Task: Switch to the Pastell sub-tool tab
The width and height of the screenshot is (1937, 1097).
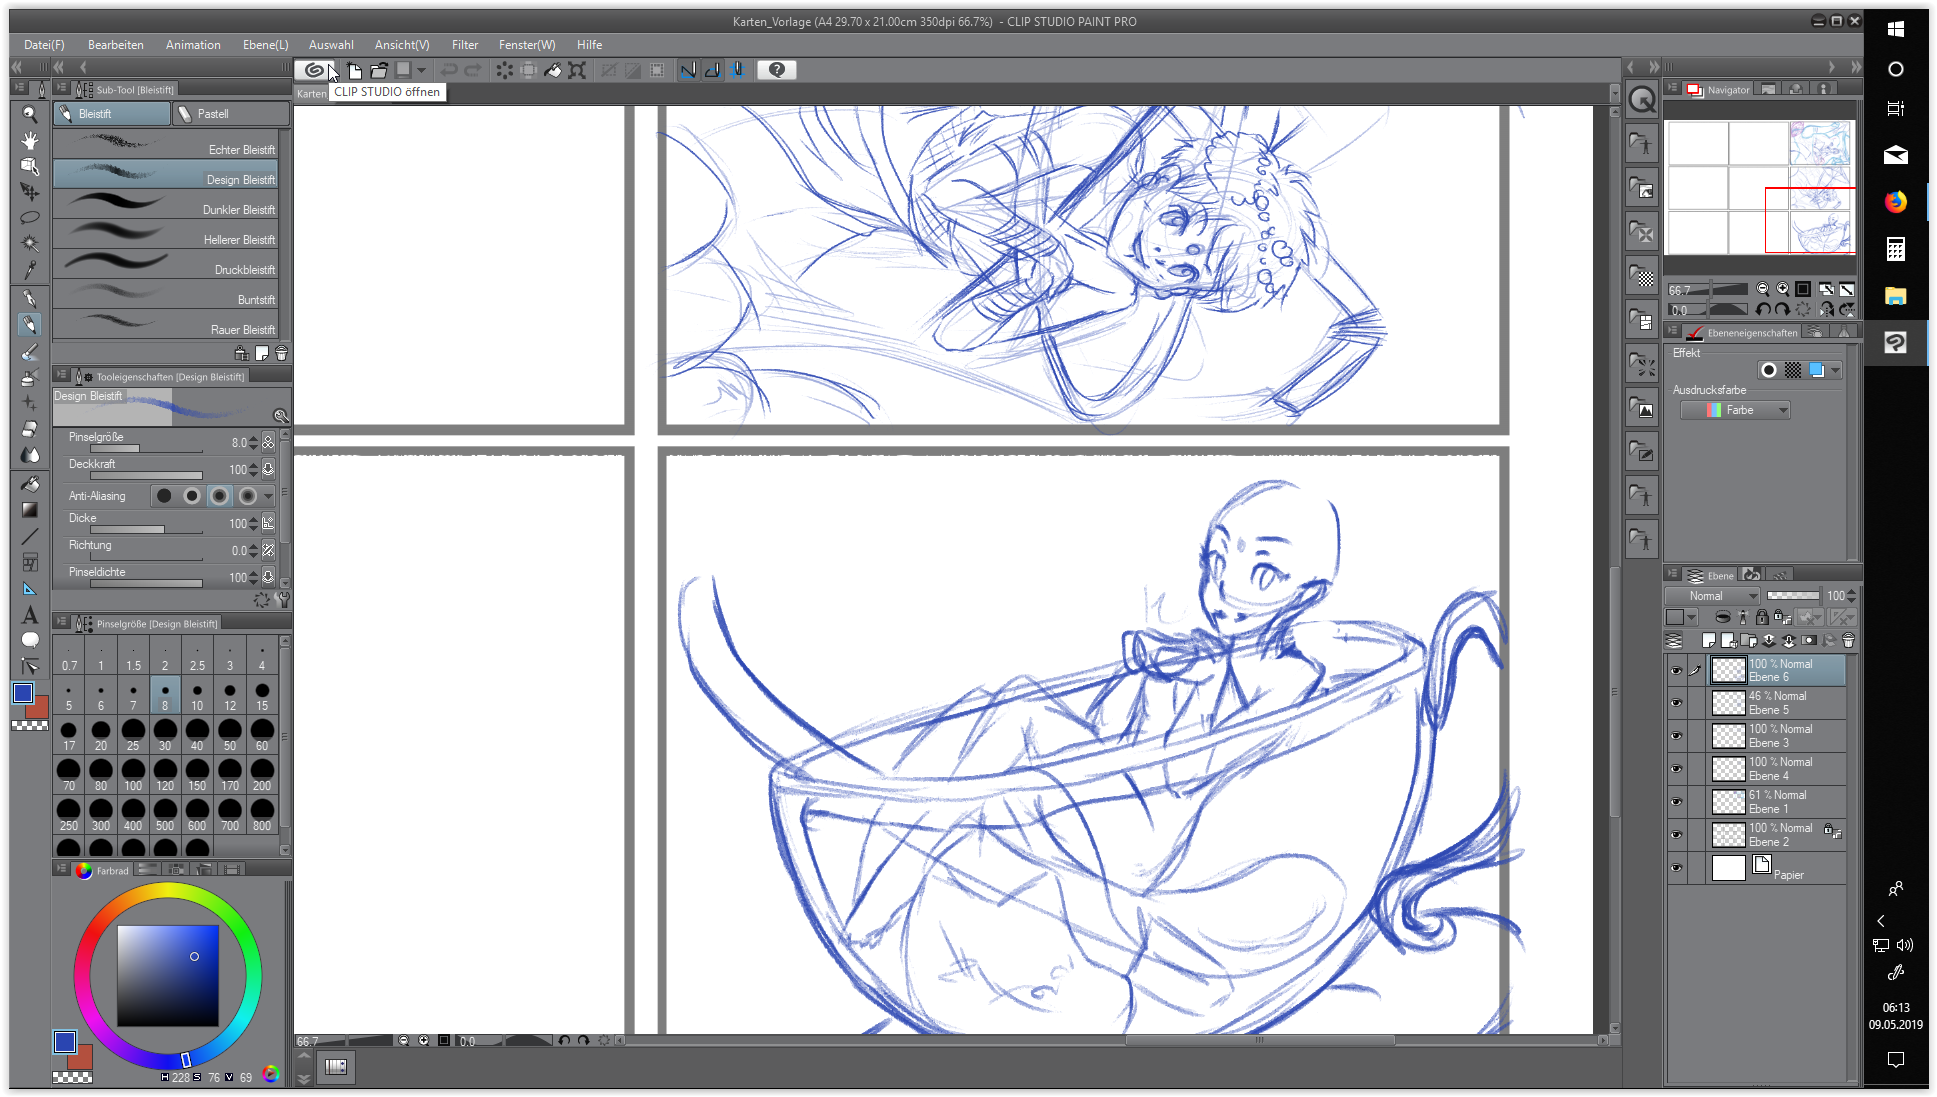Action: (230, 114)
